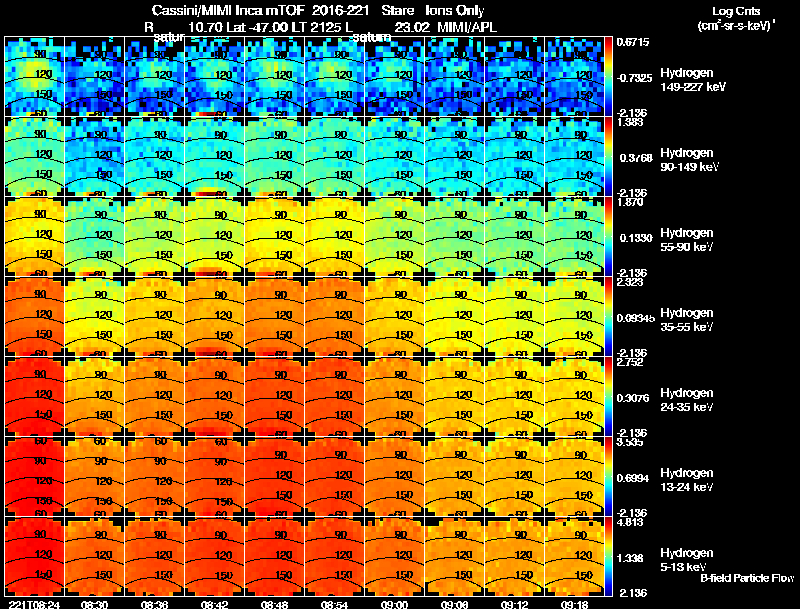Screen dimensions: 800x609
Task: Click the 'Cassini/MIMI Inca mTOF' title text
Action: point(228,10)
